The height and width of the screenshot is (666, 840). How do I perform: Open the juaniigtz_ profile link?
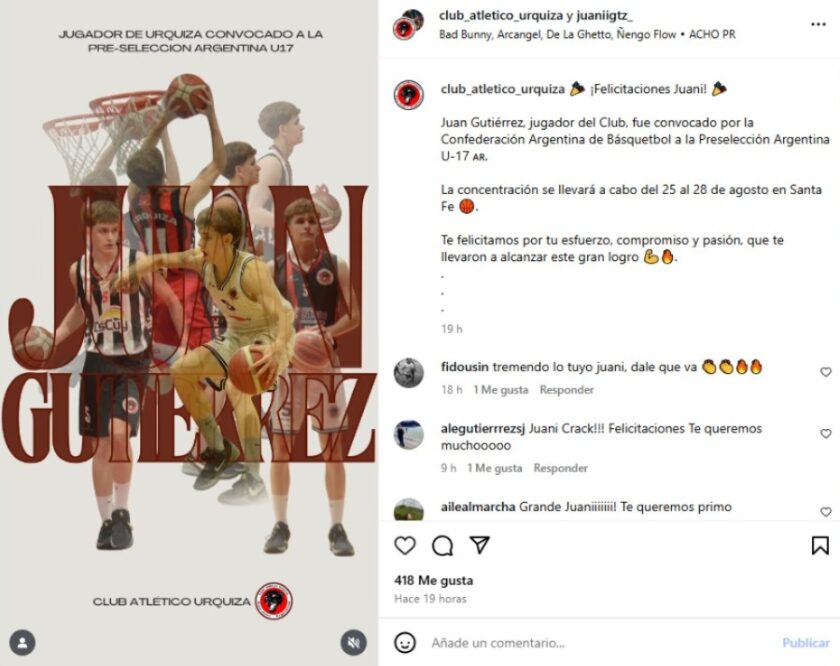pyautogui.click(x=604, y=16)
